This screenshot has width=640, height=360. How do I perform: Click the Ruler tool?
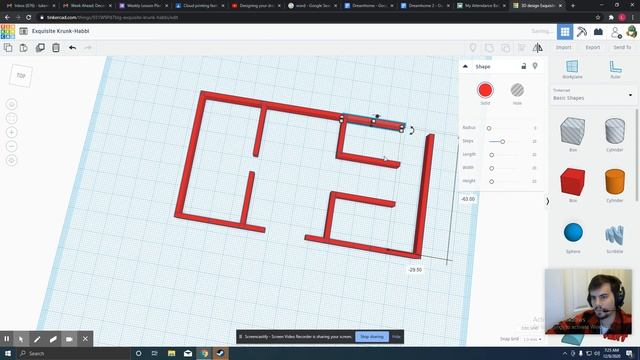(x=615, y=69)
